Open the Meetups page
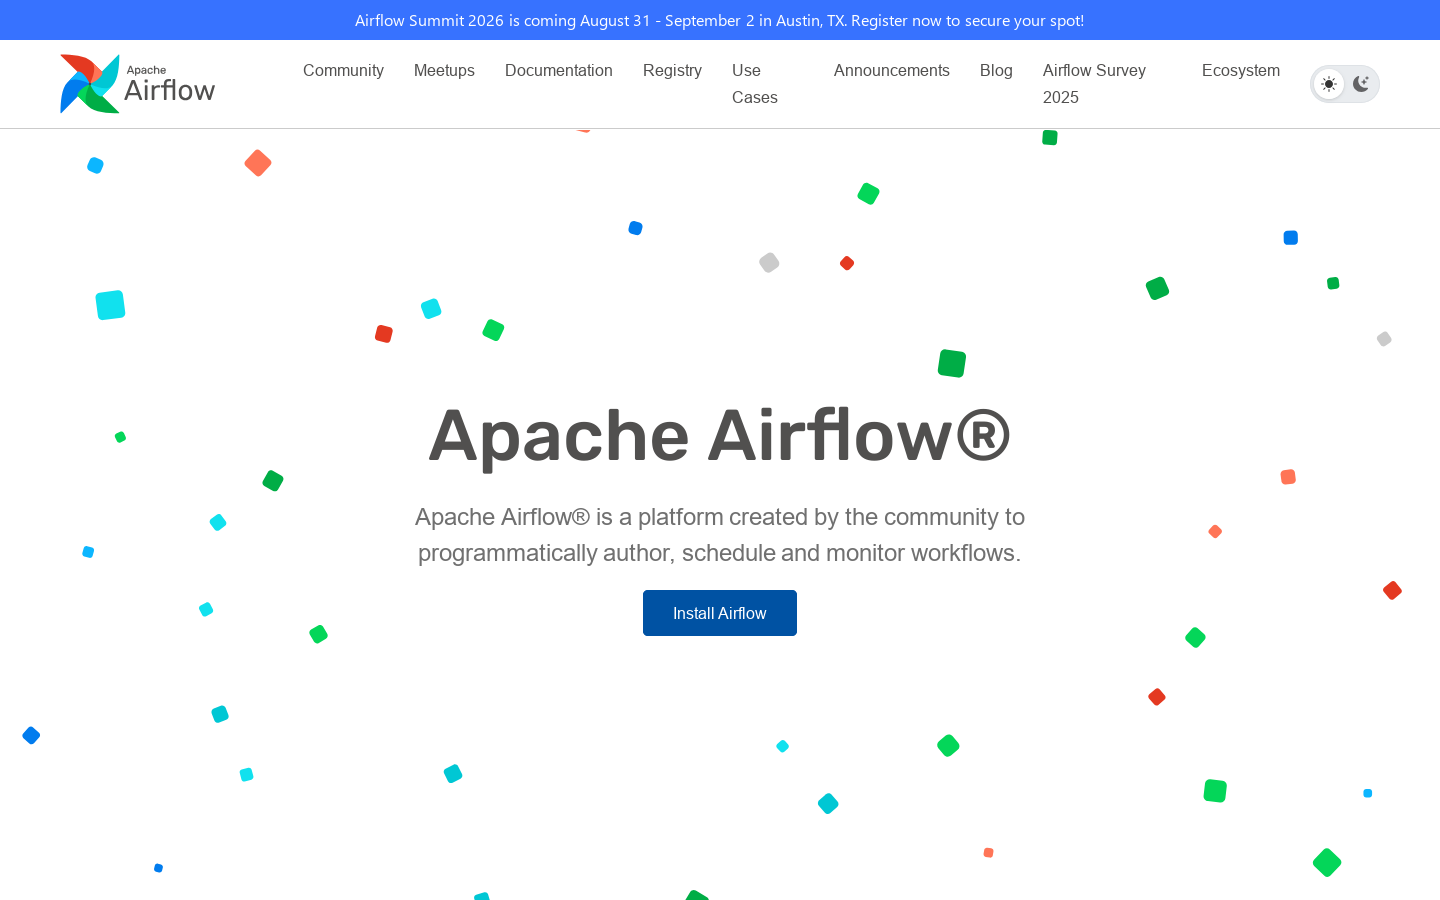The image size is (1440, 900). click(x=444, y=70)
